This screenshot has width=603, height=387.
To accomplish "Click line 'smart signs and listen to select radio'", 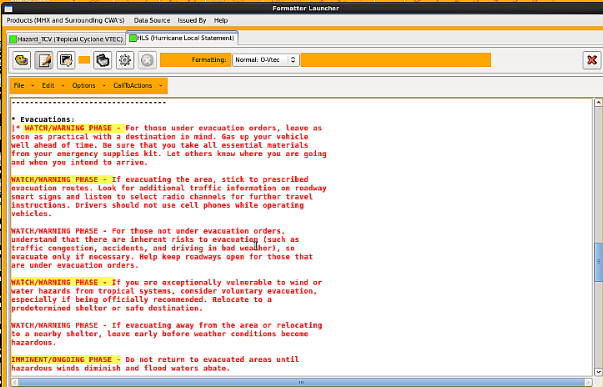I will click(162, 197).
